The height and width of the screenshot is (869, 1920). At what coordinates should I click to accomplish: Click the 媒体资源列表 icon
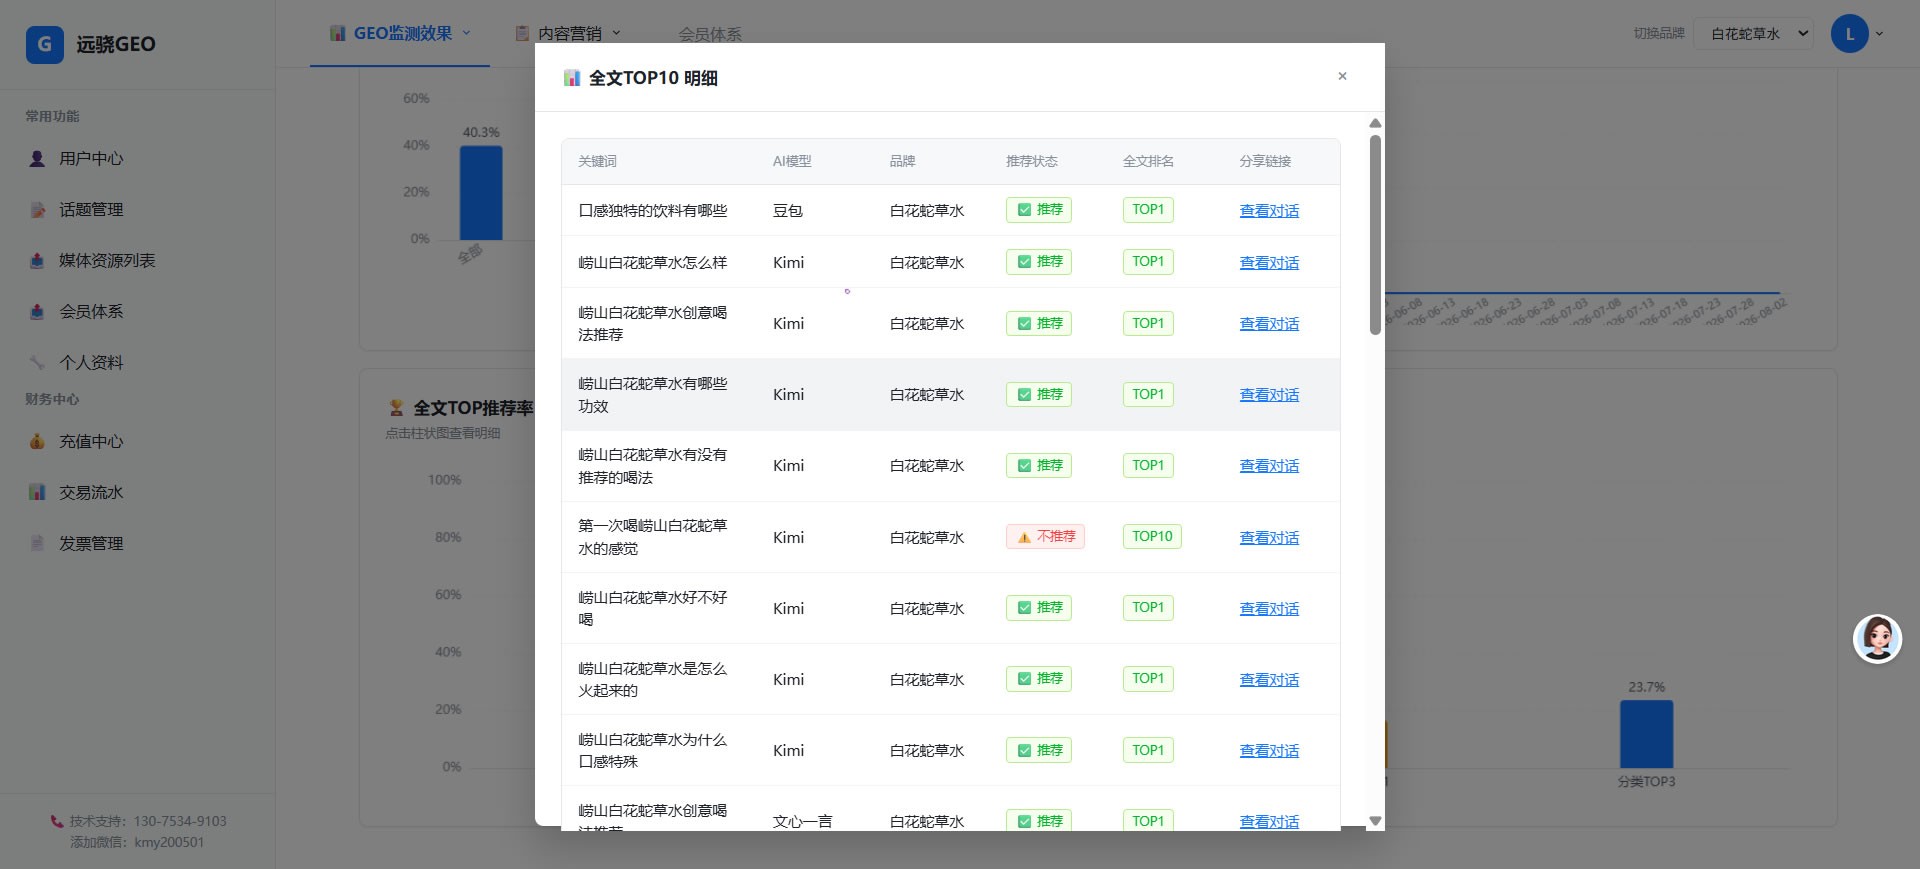[x=37, y=260]
